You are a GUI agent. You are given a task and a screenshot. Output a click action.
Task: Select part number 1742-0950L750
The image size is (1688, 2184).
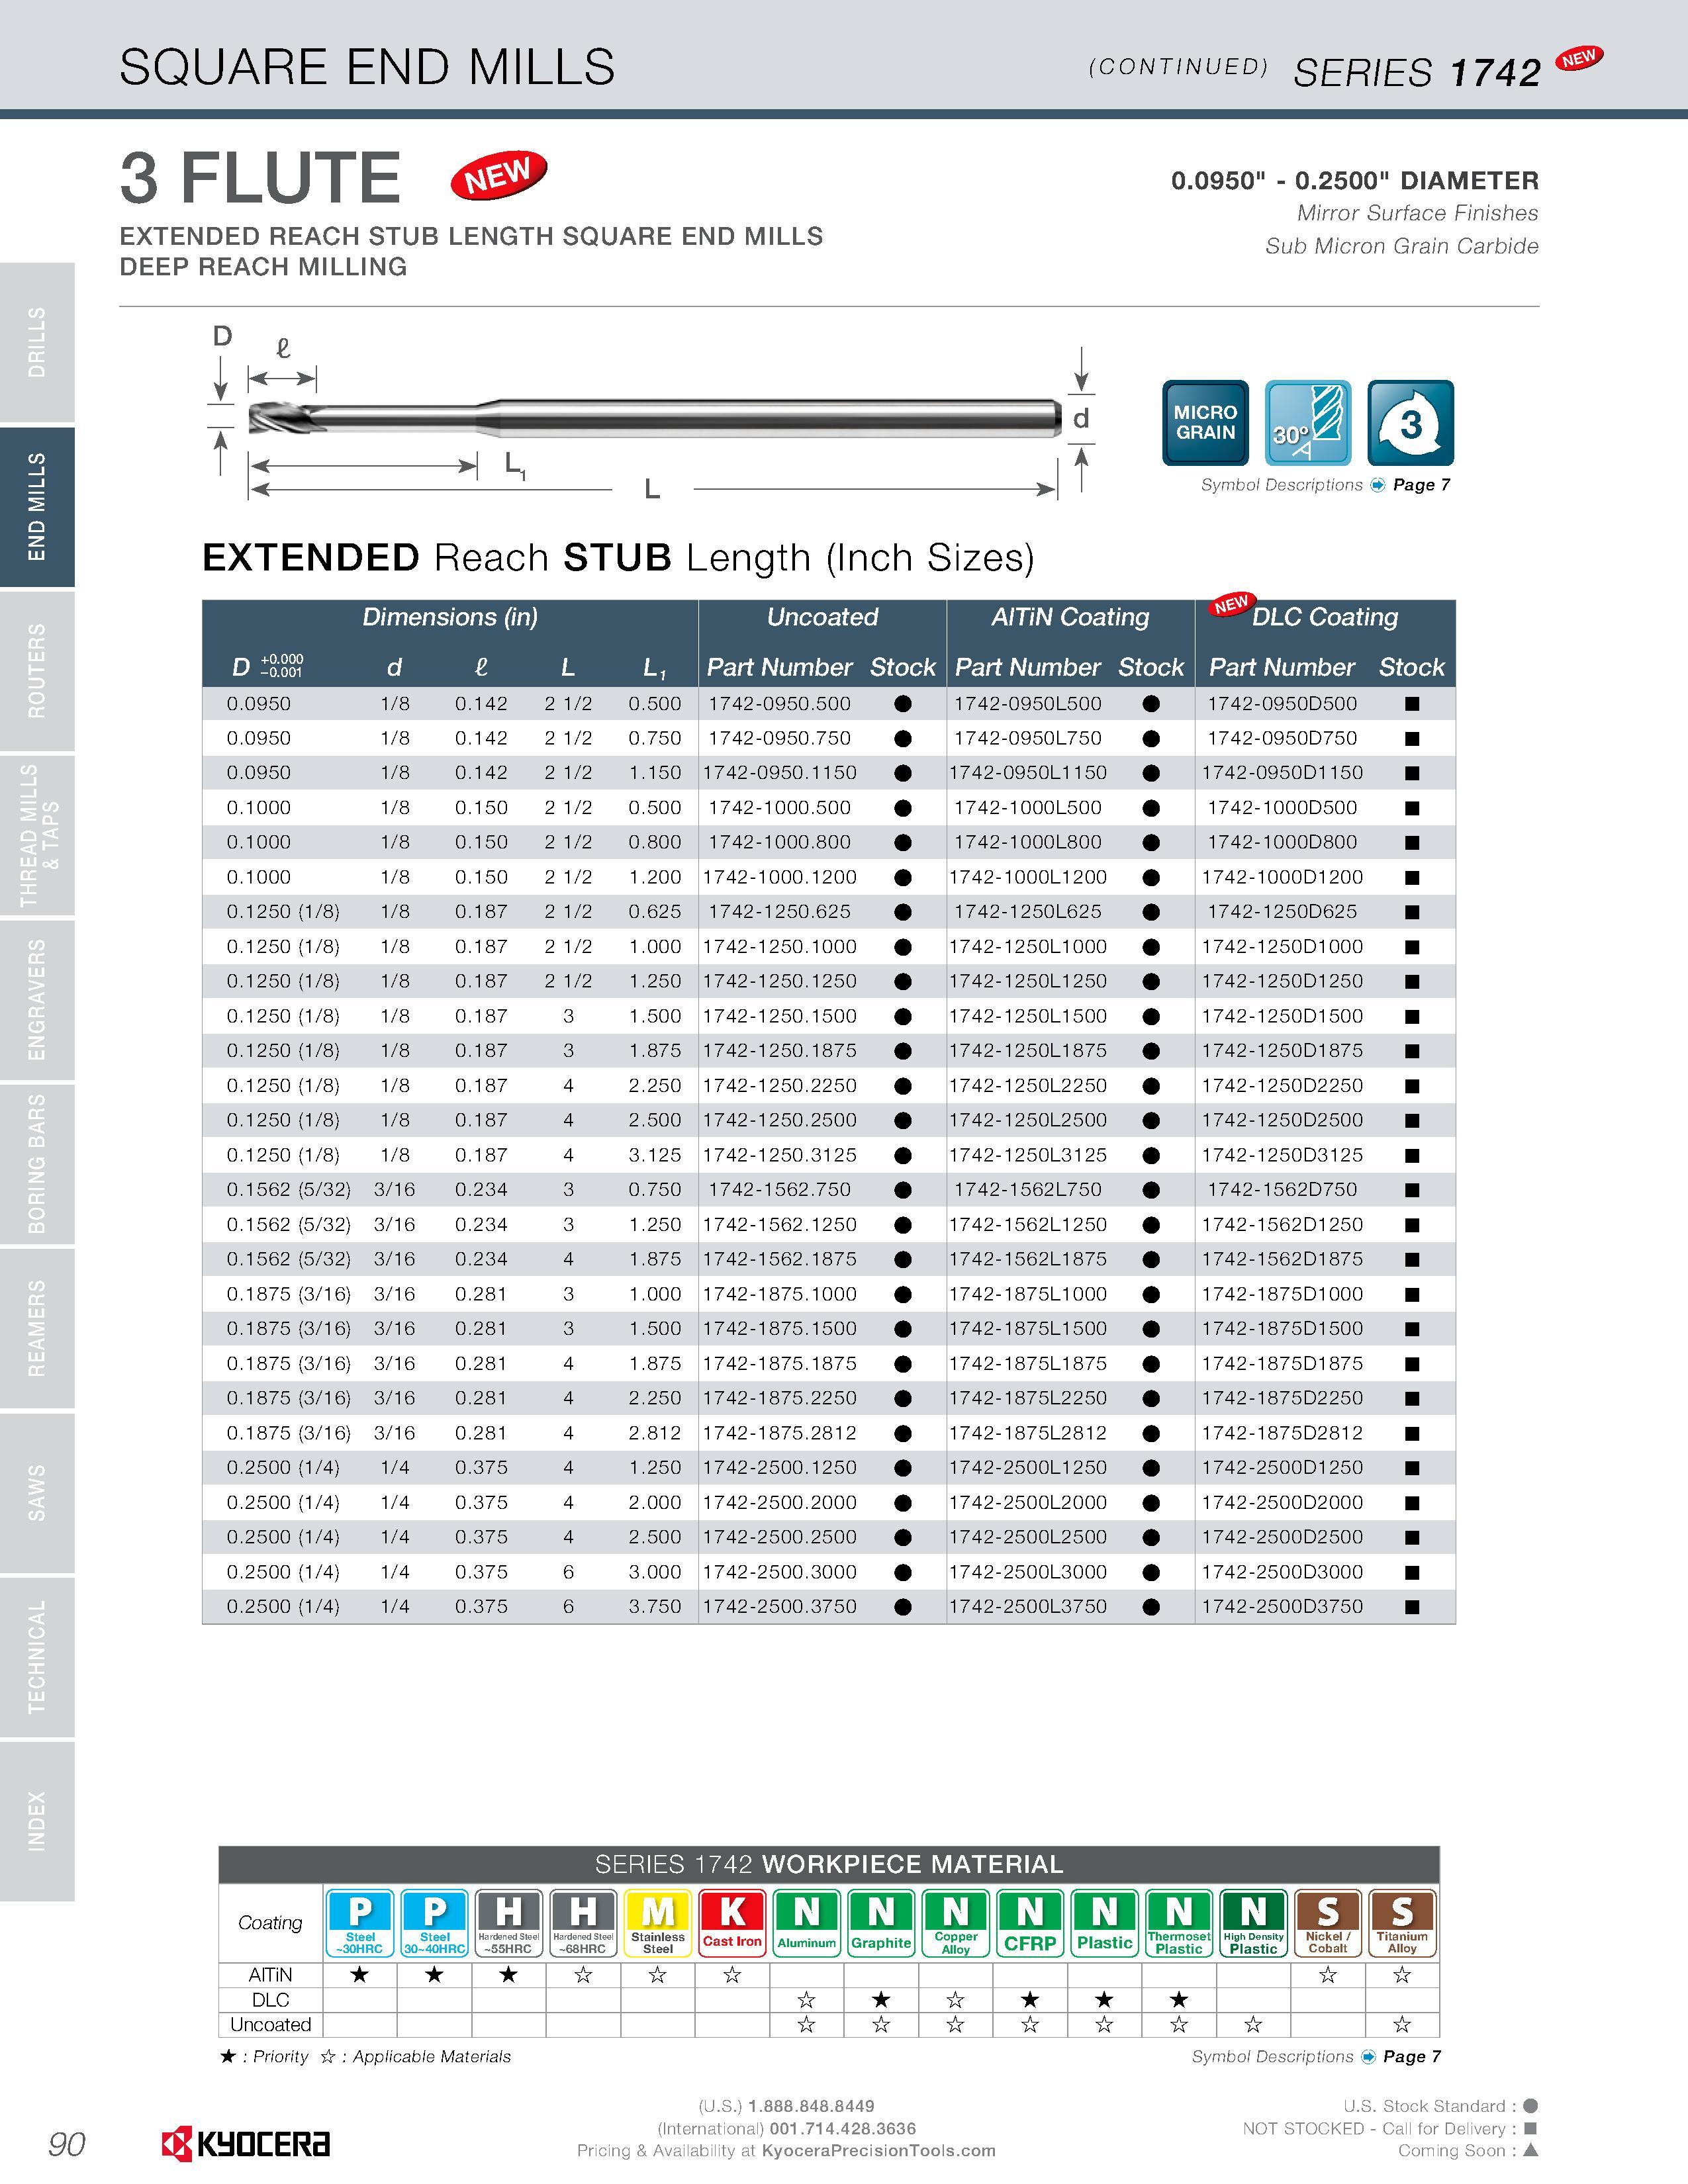pos(1028,739)
